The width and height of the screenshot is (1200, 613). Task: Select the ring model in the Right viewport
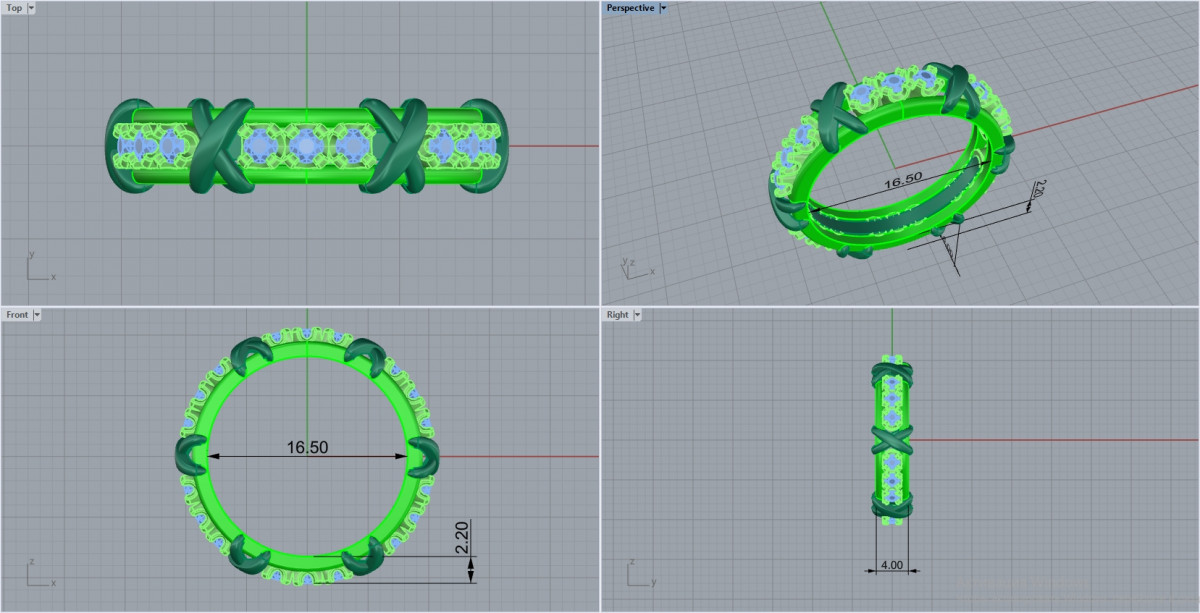tap(892, 438)
